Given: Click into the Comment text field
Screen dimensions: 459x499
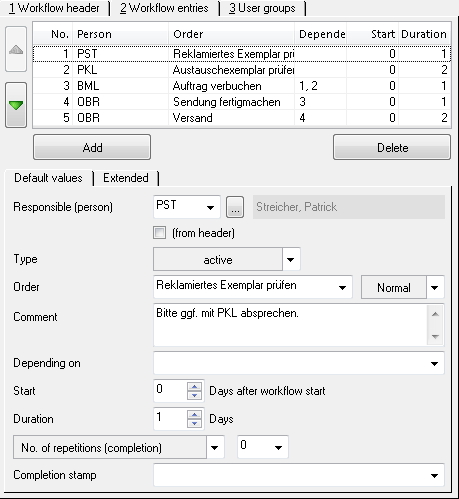Looking at the screenshot, I should (291, 325).
